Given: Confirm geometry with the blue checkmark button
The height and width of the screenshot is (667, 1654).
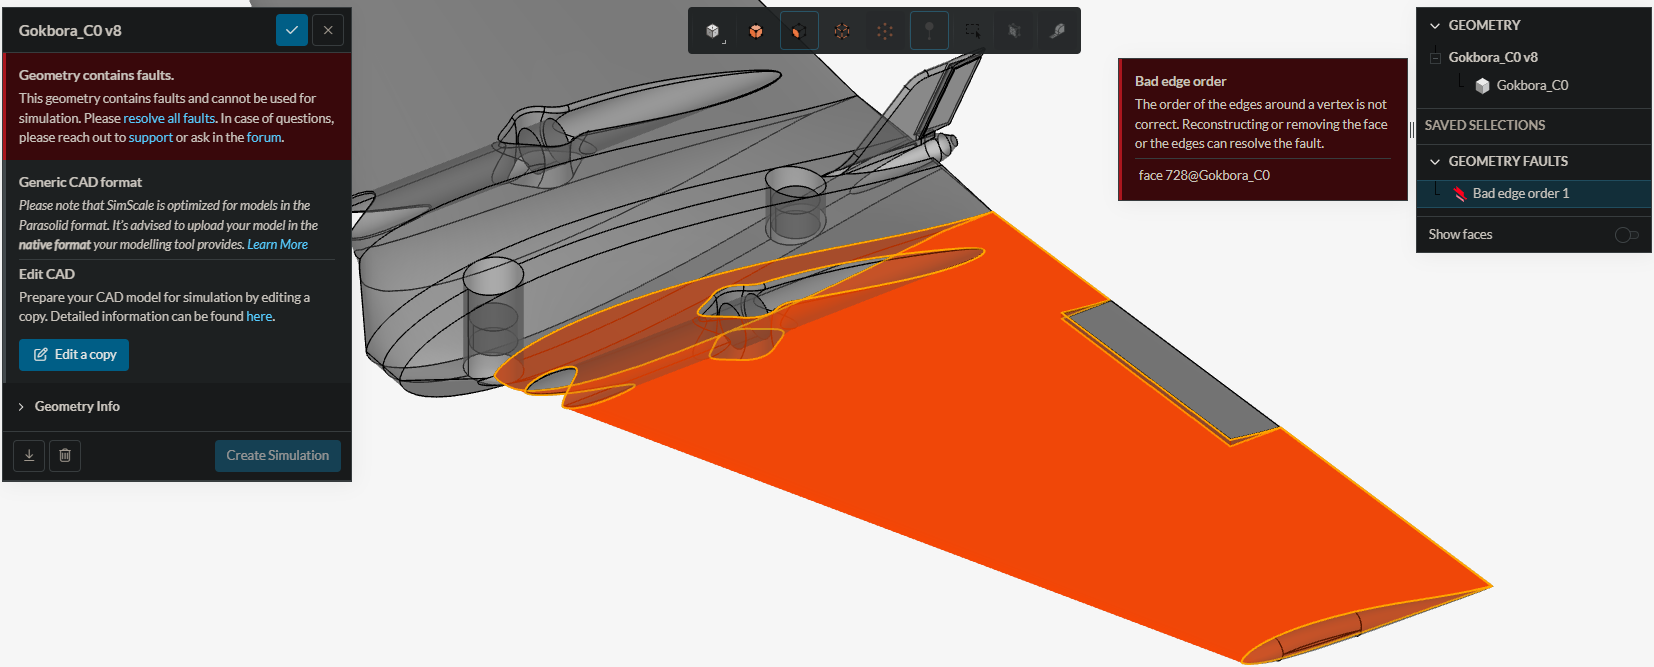Looking at the screenshot, I should click(x=292, y=30).
